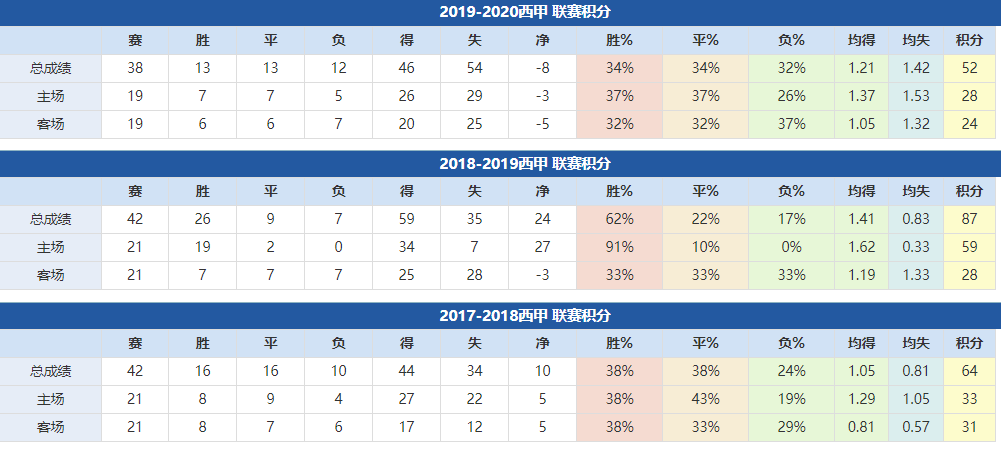Click 积分 column header in 2018-2019 table
Image resolution: width=1001 pixels, height=449 pixels.
click(969, 192)
